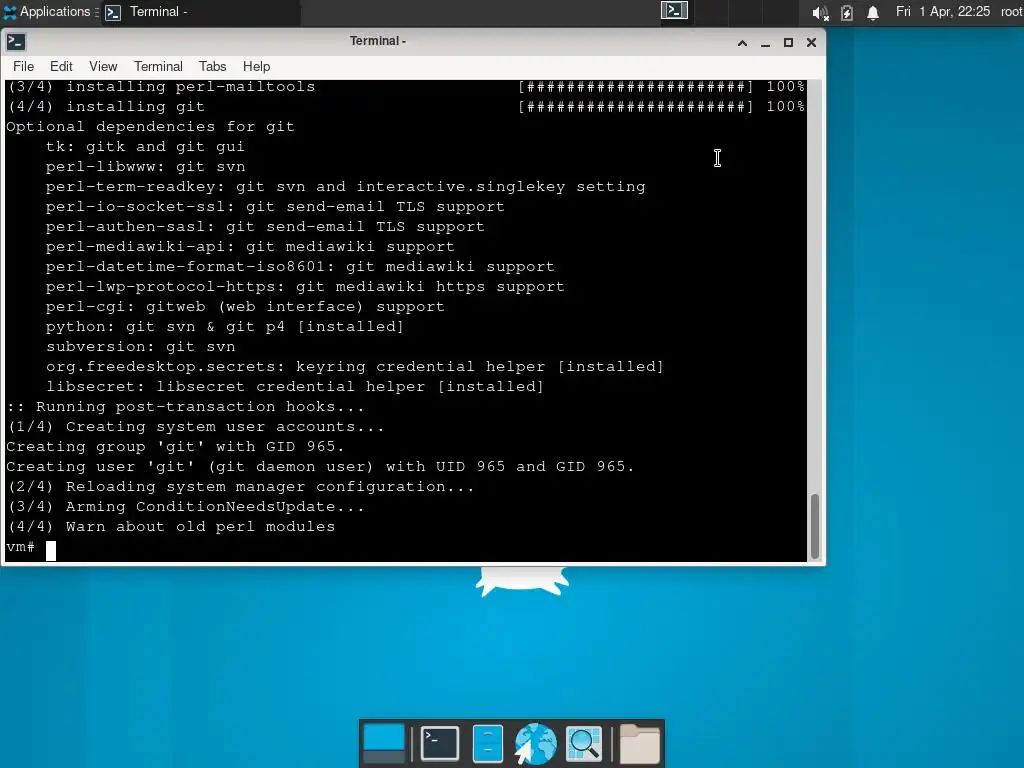Click the 'perl-cgi: gitweb' line
1024x768 pixels.
coord(245,307)
